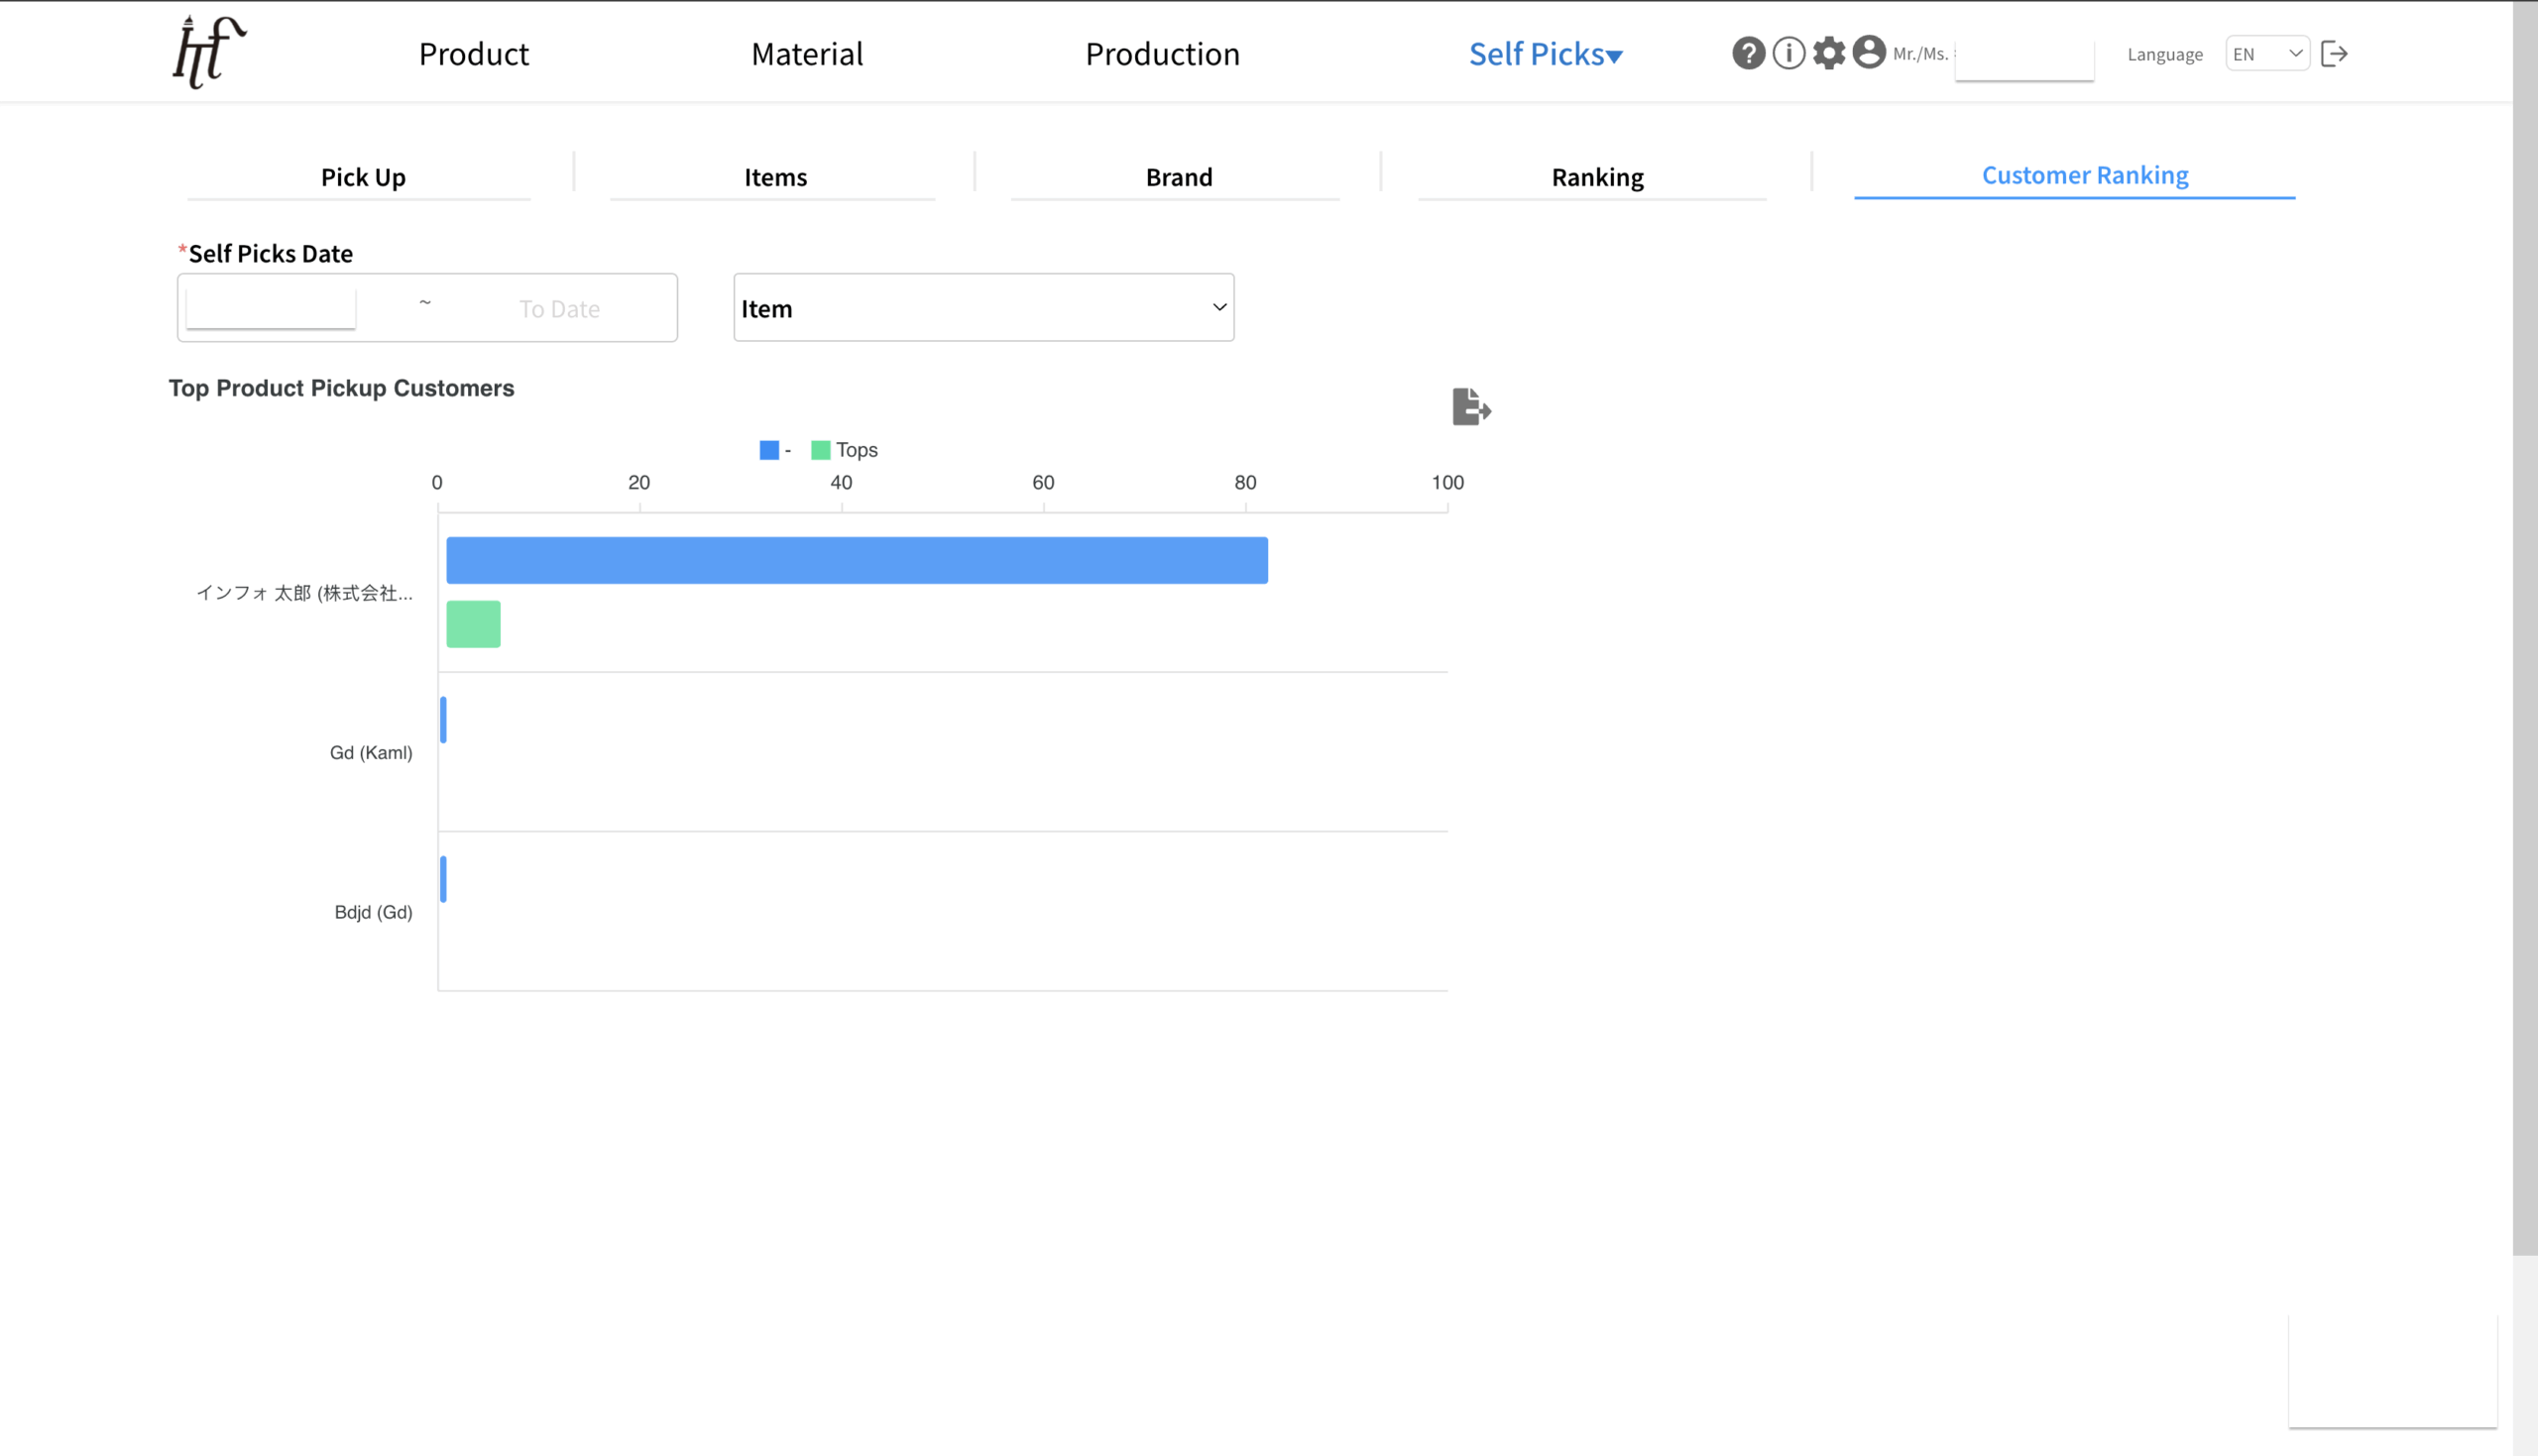Go to the Product menu
The image size is (2538, 1456).
tap(473, 54)
